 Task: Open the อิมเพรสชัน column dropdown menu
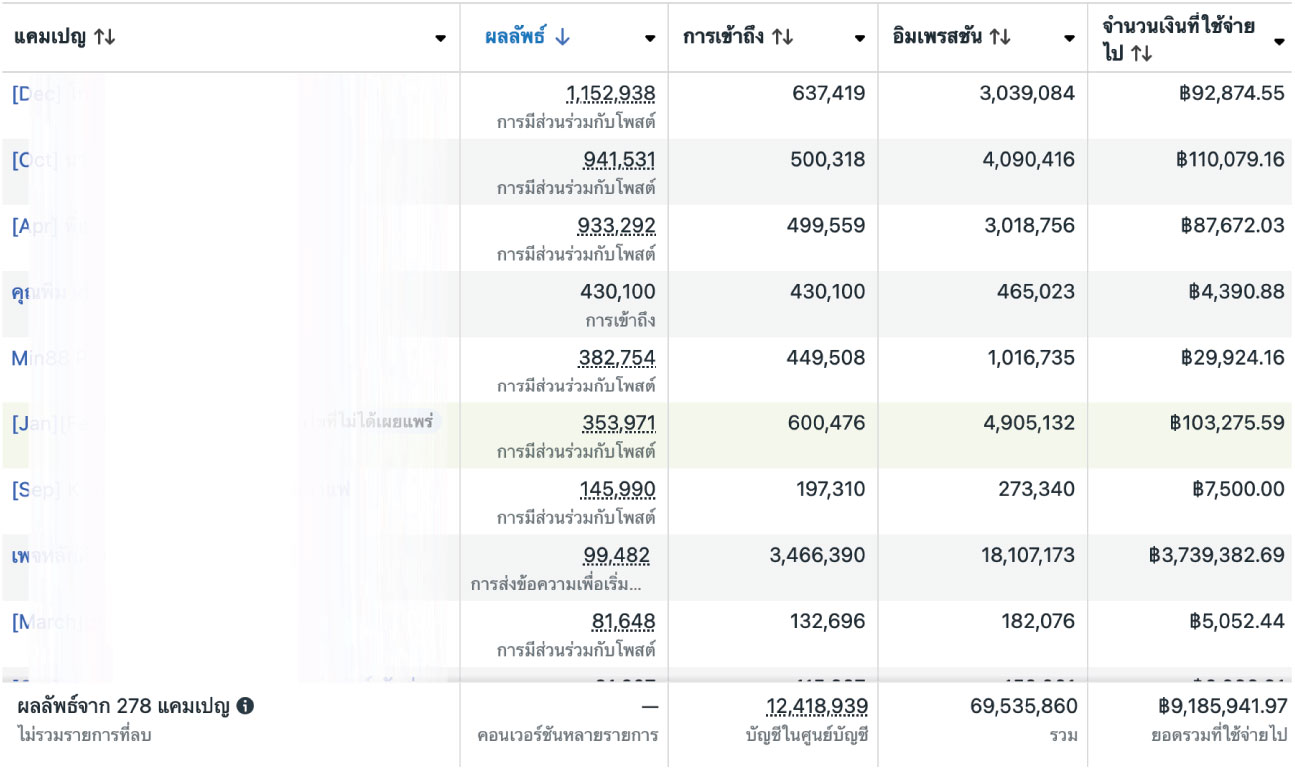[x=1069, y=39]
